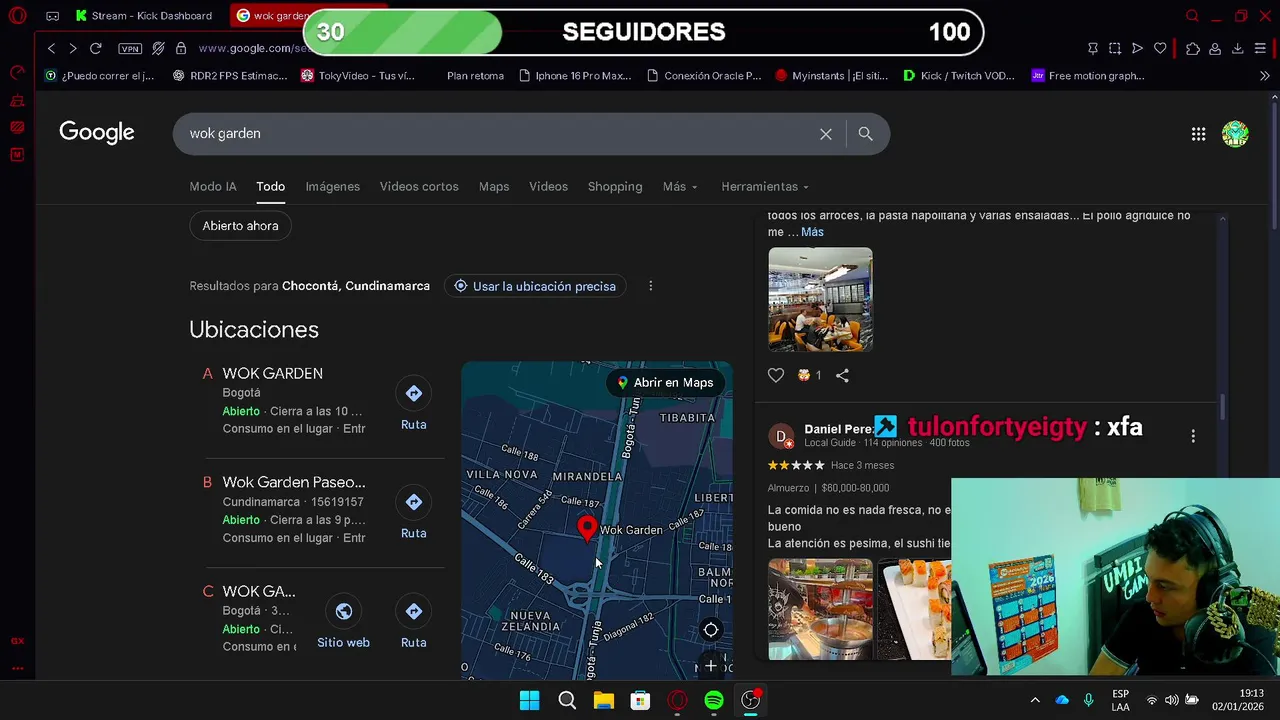Open location options three-dot menu
Image resolution: width=1280 pixels, height=720 pixels.
(x=651, y=286)
